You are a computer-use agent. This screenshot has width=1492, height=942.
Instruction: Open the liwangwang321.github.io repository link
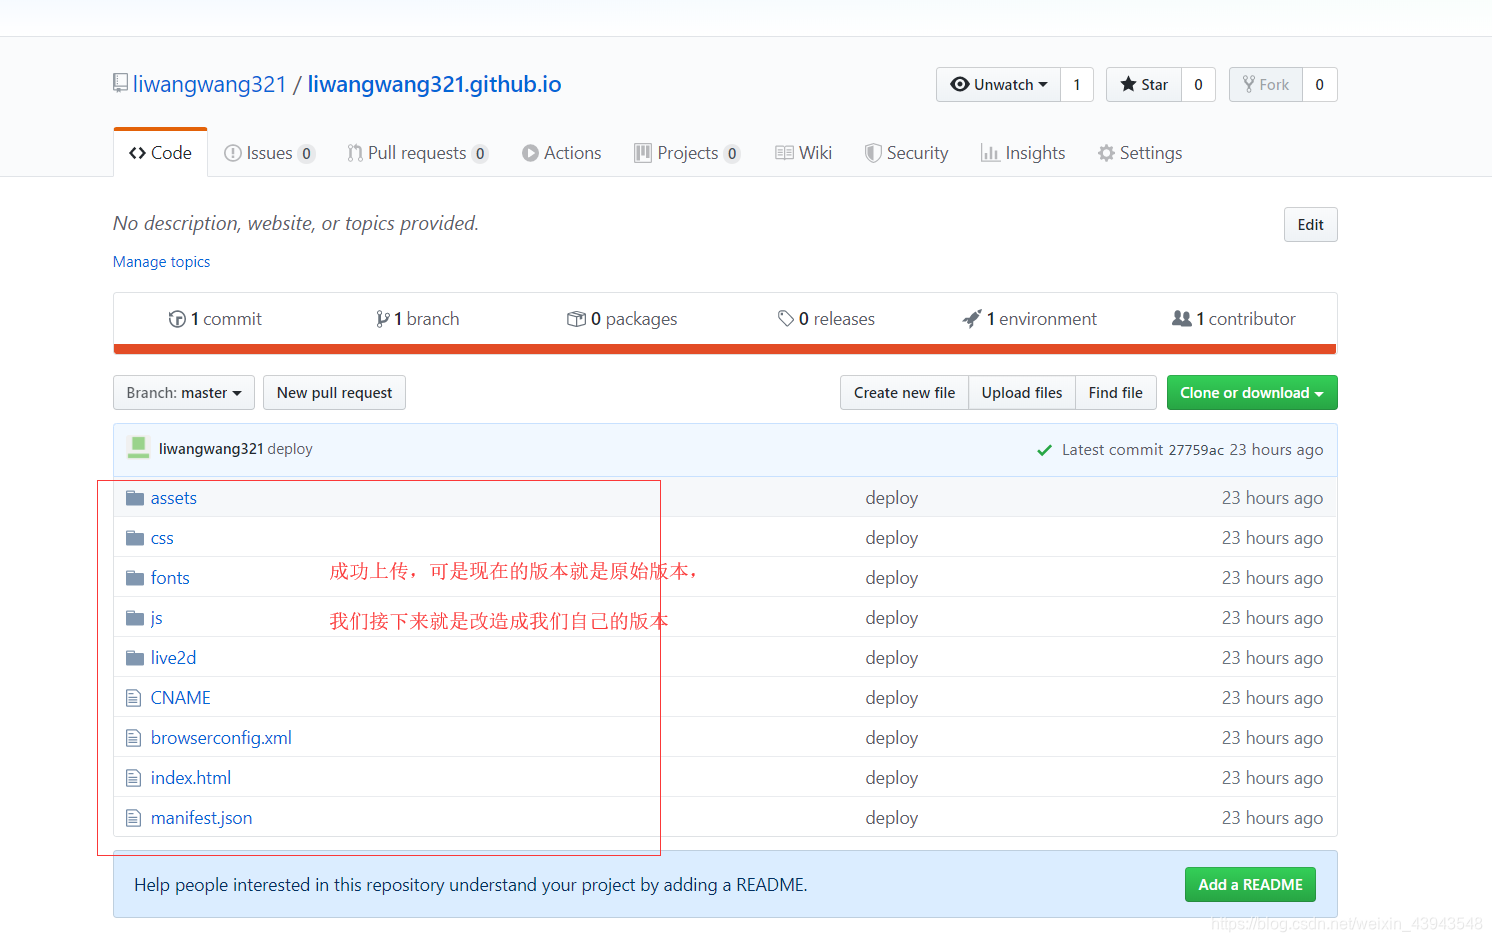point(434,84)
